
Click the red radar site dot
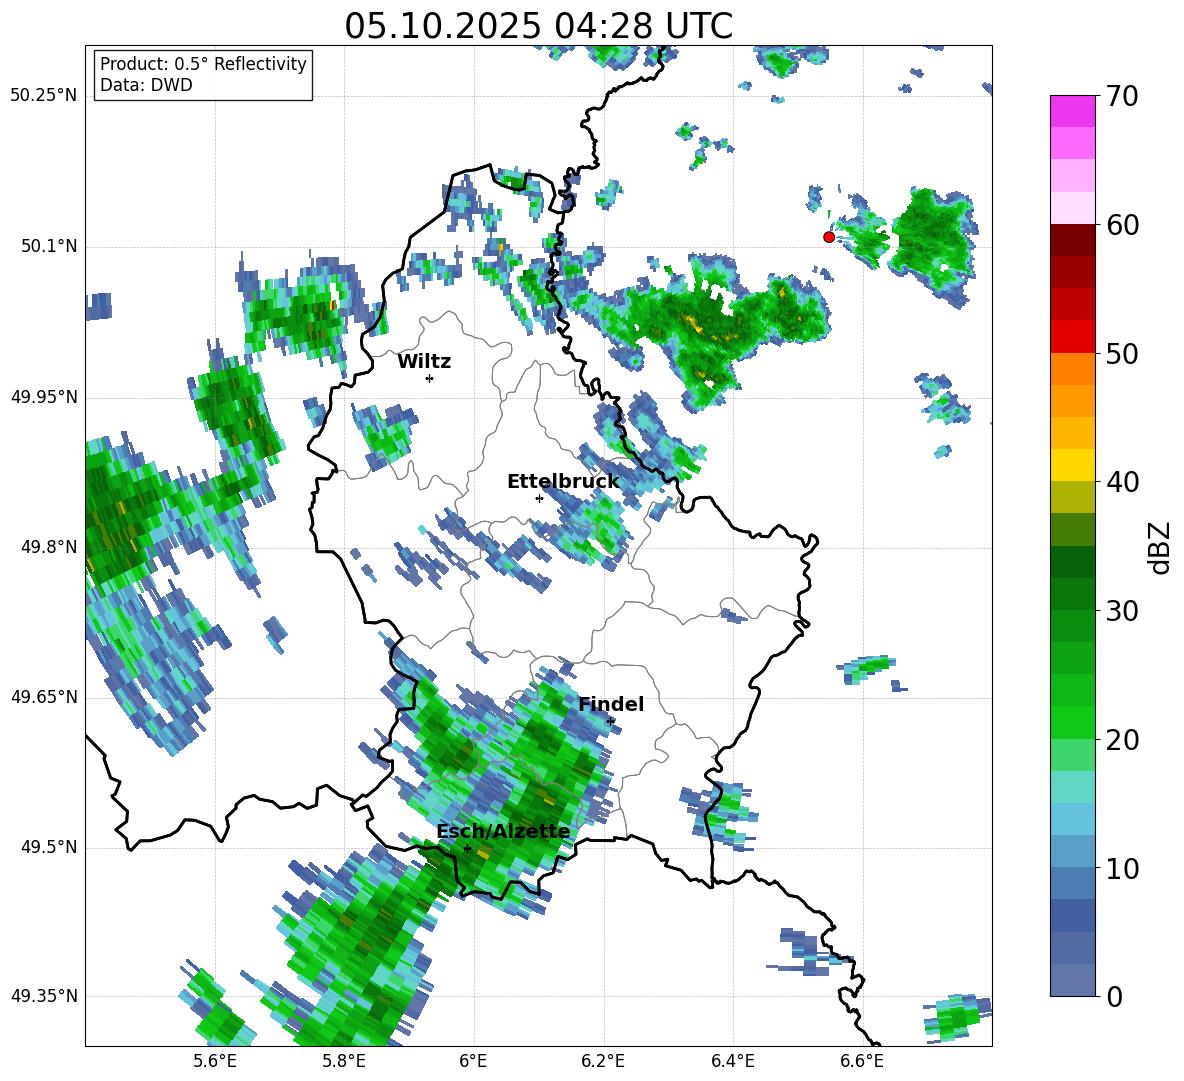(x=828, y=237)
